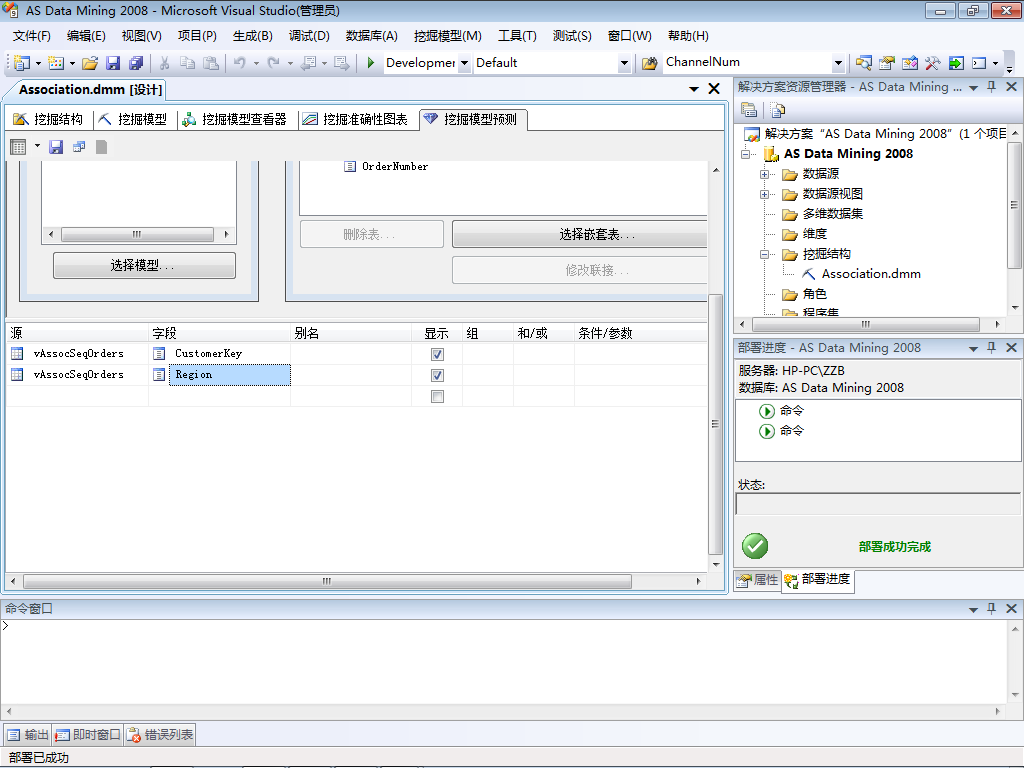Image resolution: width=1024 pixels, height=768 pixels.
Task: Start debugging with the green play icon
Action: tap(370, 63)
